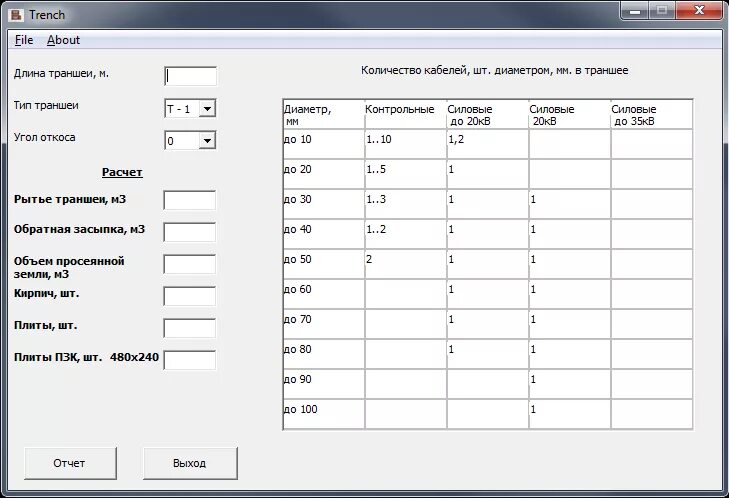Select the 'Диаметр, мм' header cell
729x500 pixels.
click(x=324, y=114)
